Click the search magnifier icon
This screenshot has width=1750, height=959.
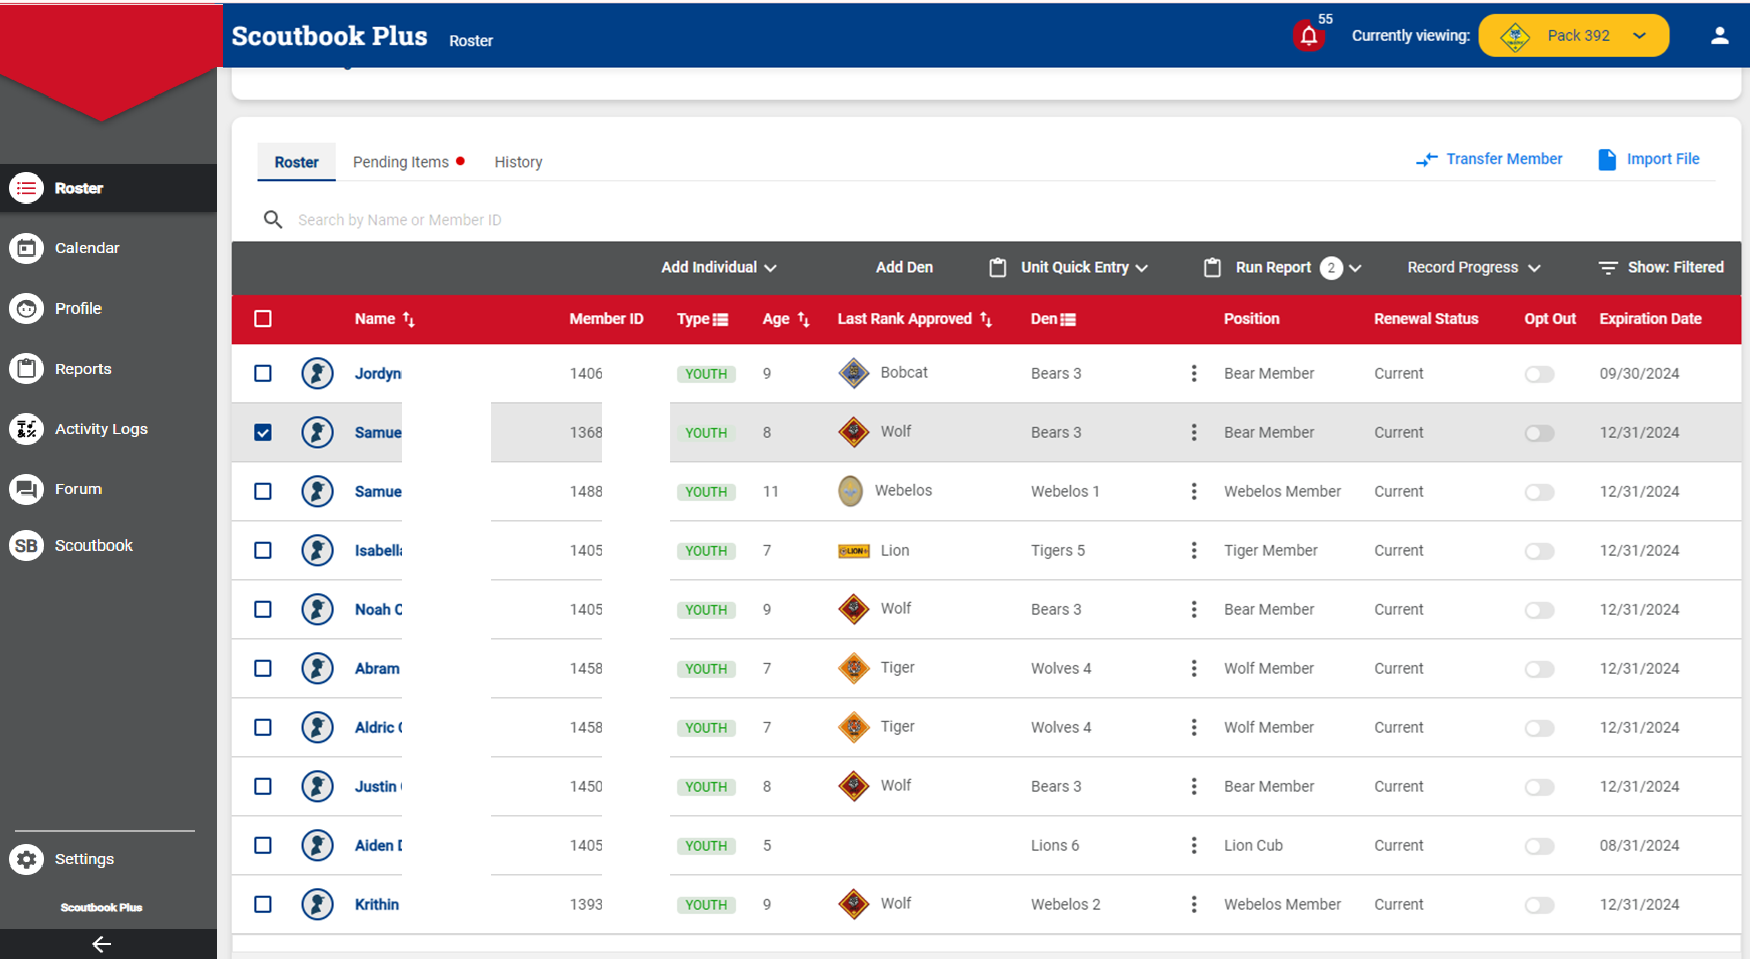pyautogui.click(x=273, y=219)
